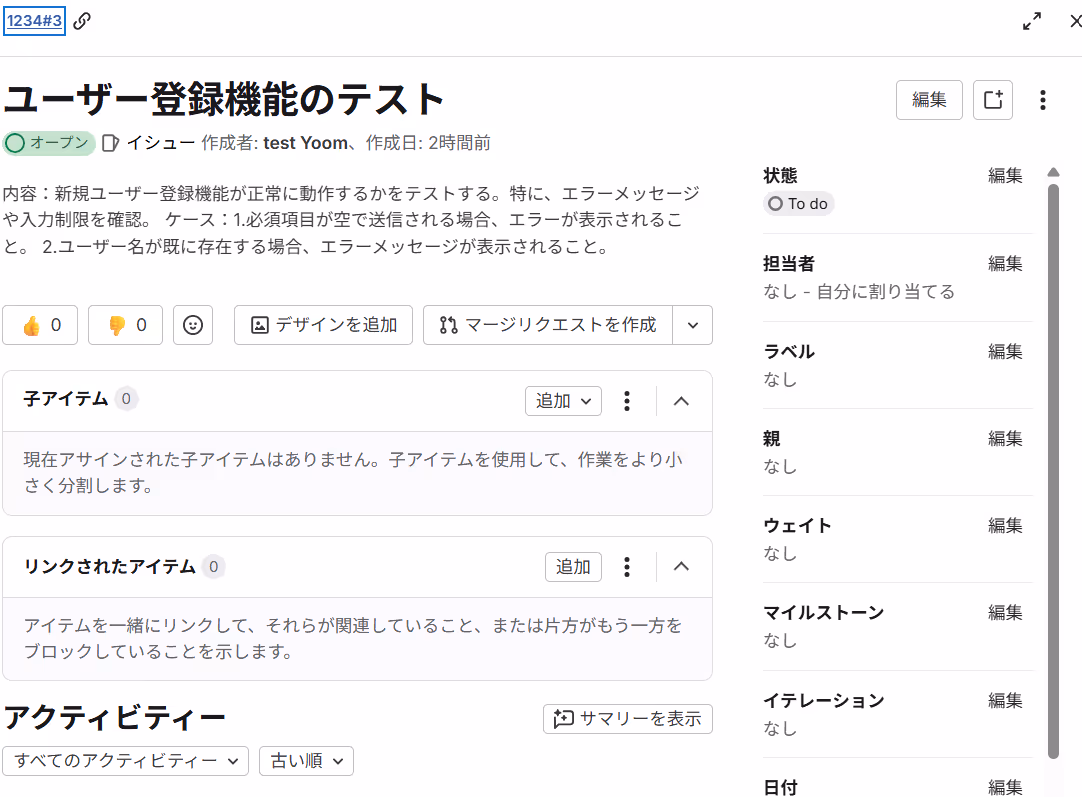This screenshot has width=1082, height=797.
Task: Click the イシュー type label
Action: click(x=160, y=143)
